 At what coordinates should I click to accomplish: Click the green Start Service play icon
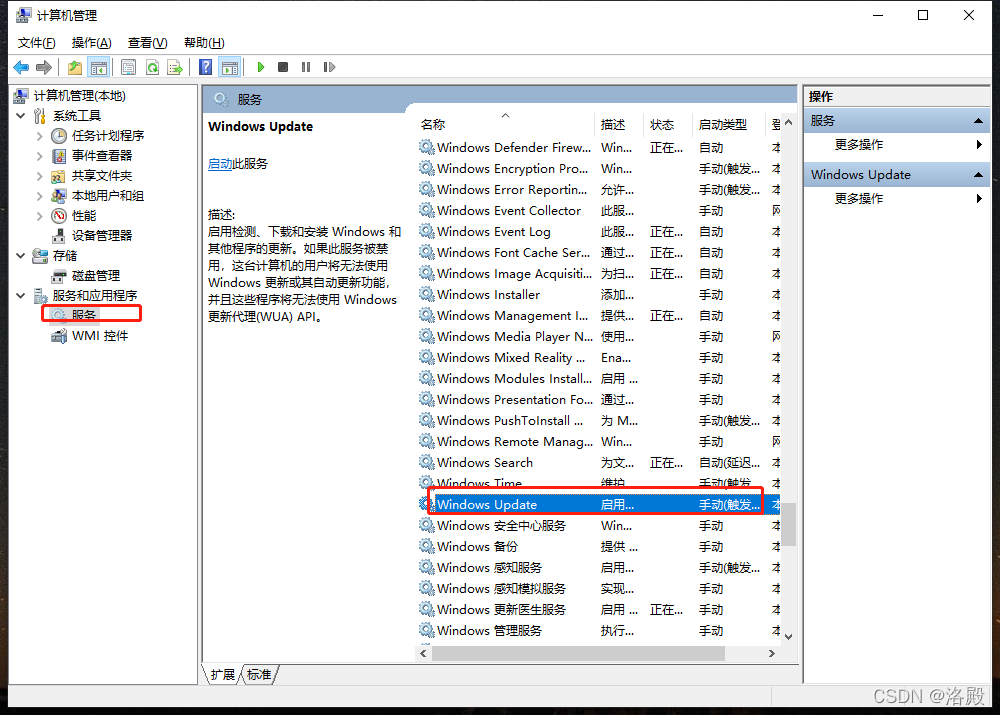(260, 67)
